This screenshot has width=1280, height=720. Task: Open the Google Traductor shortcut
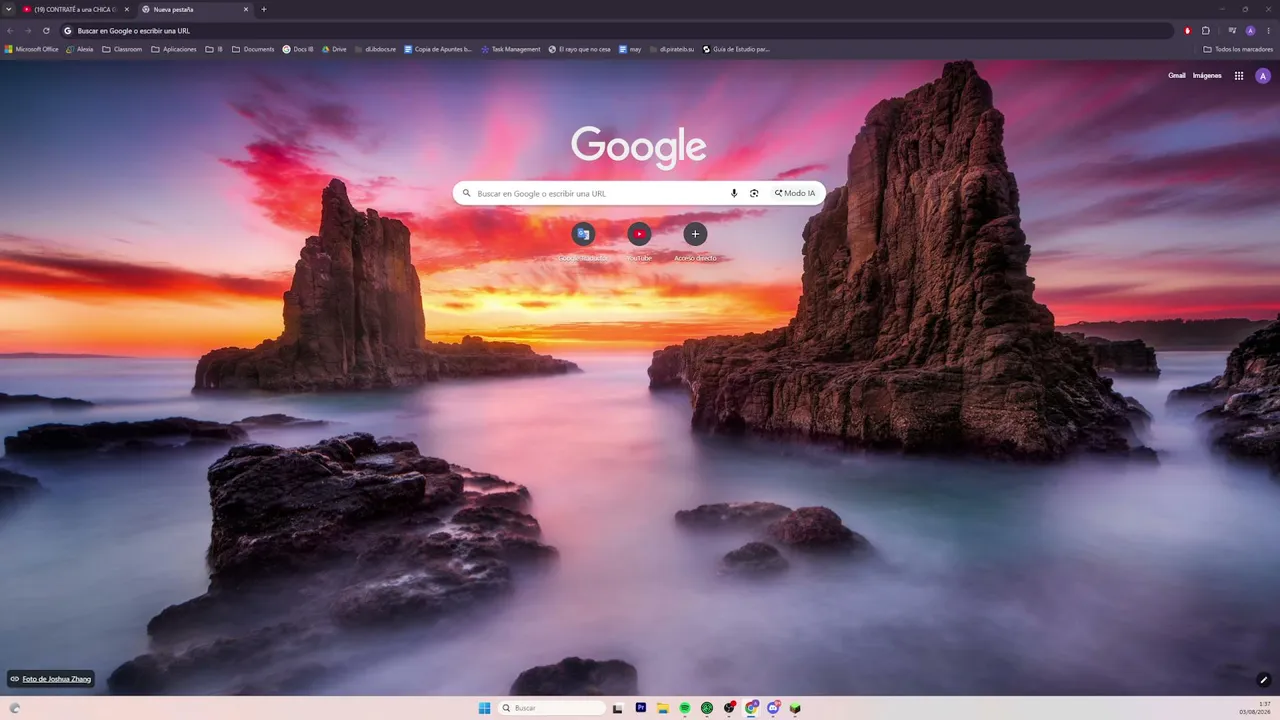(x=583, y=241)
